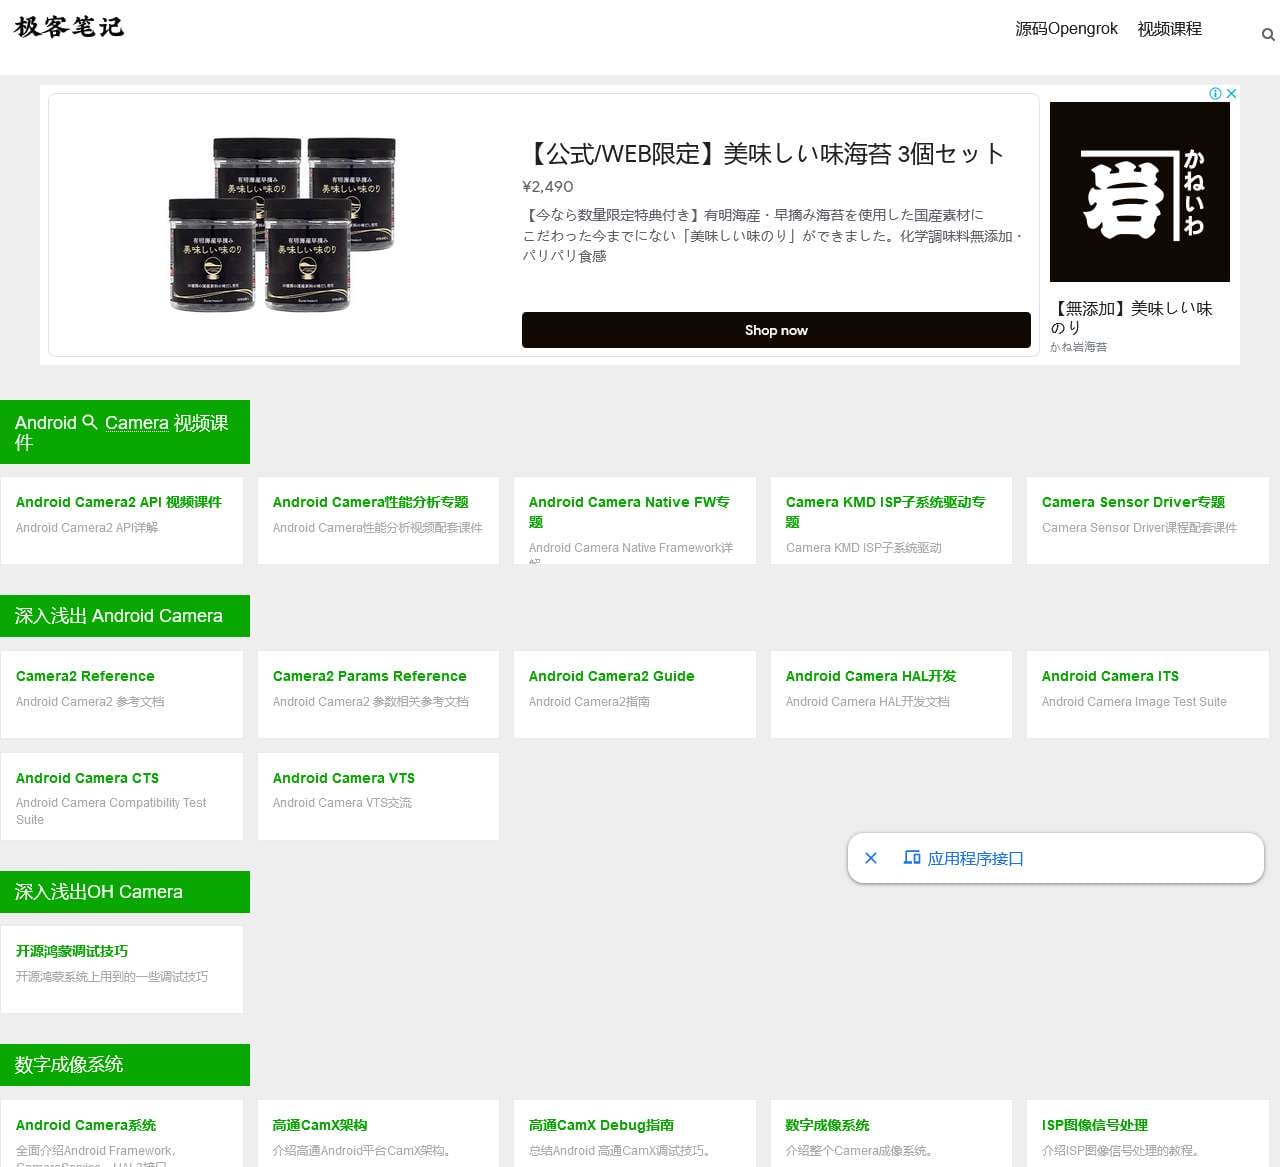
Task: Open the ad info icon
Action: pos(1215,93)
